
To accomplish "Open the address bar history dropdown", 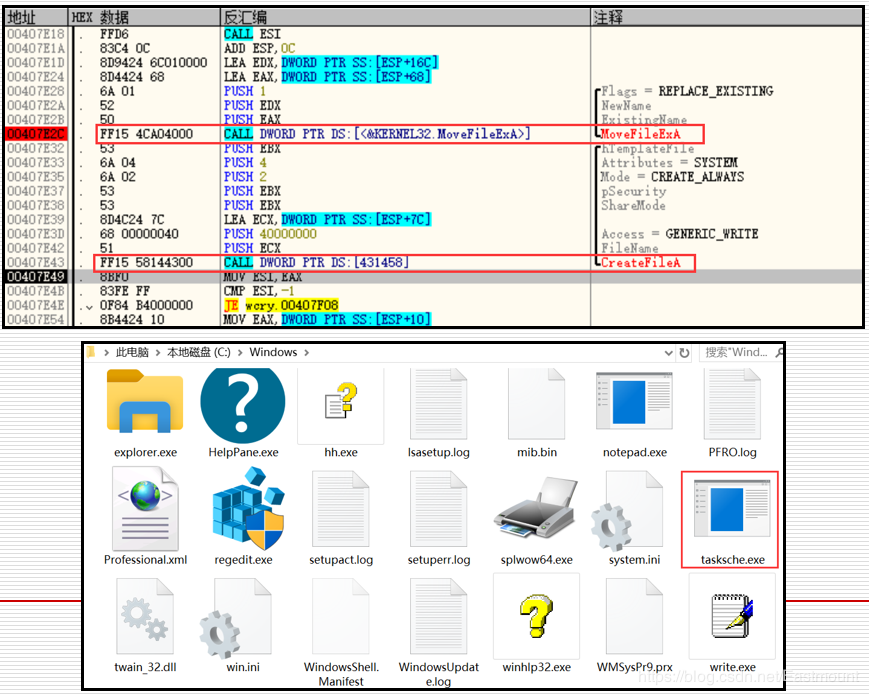I will [x=668, y=352].
